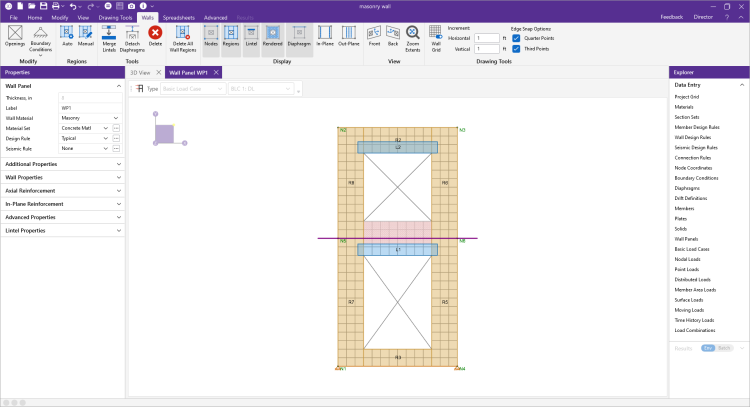Viewport: 750px width, 407px height.
Task: Switch to the Front view icon
Action: (374, 34)
